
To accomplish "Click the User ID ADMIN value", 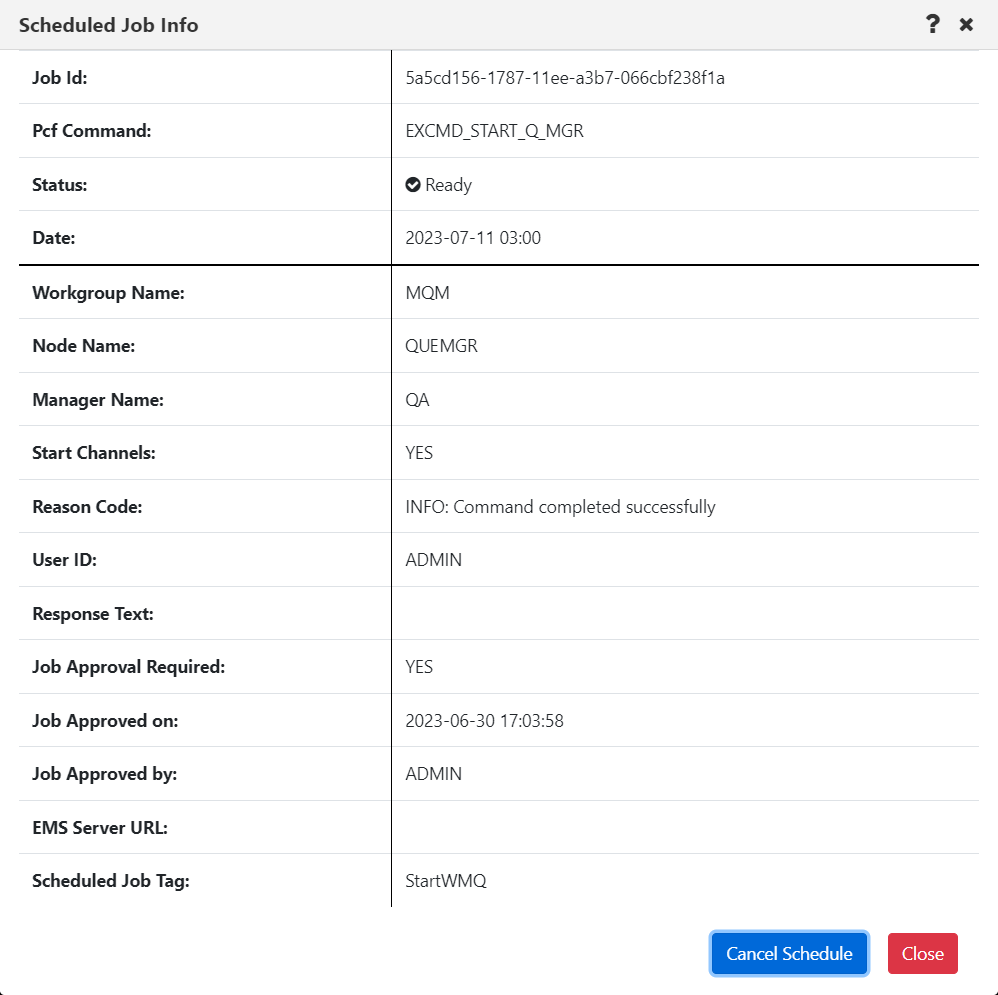I will 433,560.
